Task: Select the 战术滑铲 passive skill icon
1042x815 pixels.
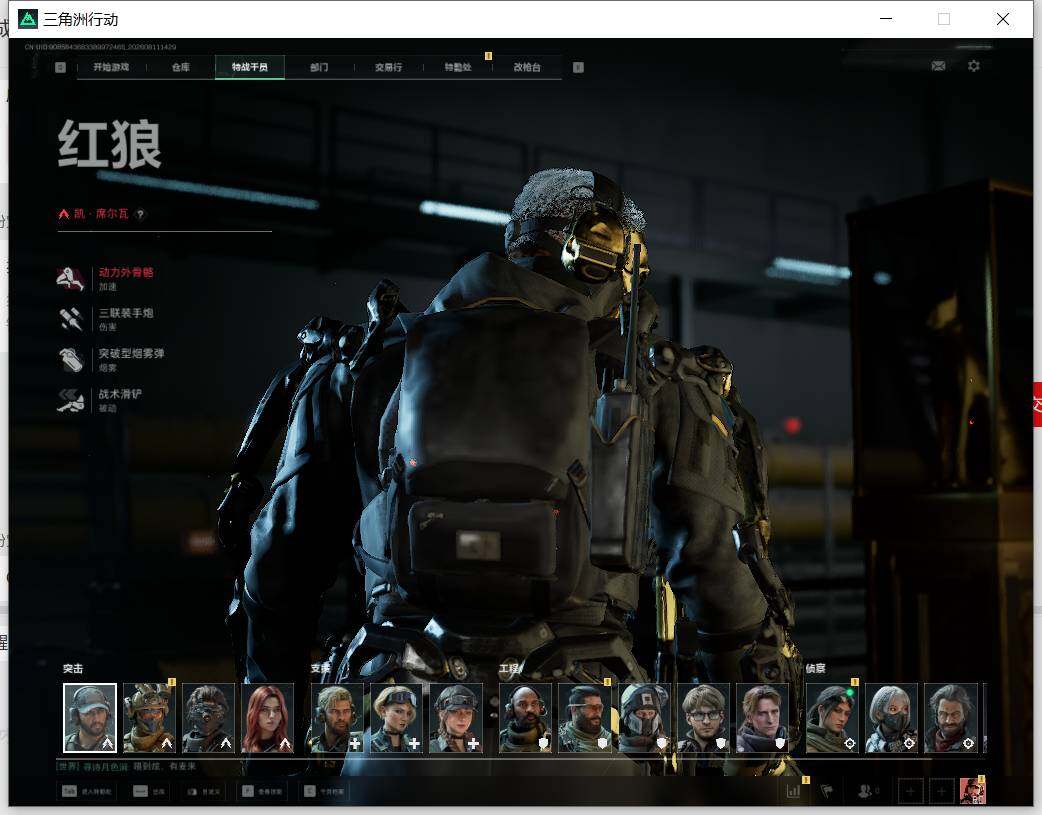Action: coord(71,400)
